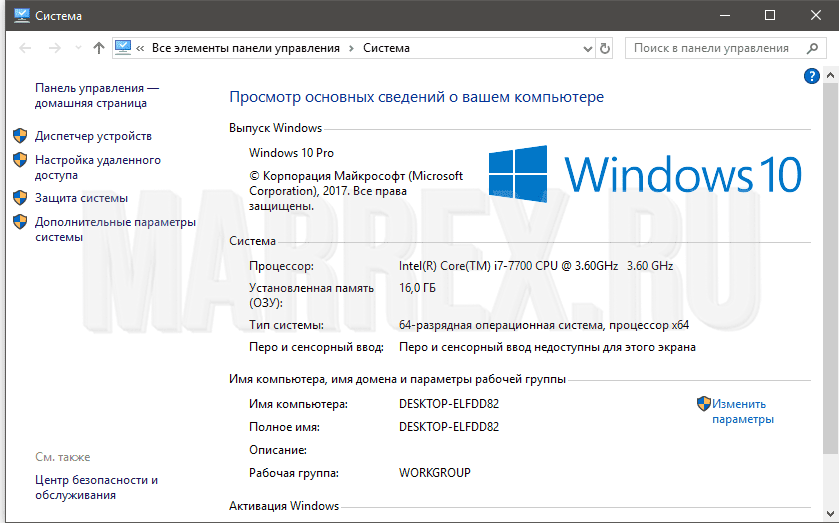Open the recent locations dropdown arrow
The image size is (839, 523).
click(78, 48)
